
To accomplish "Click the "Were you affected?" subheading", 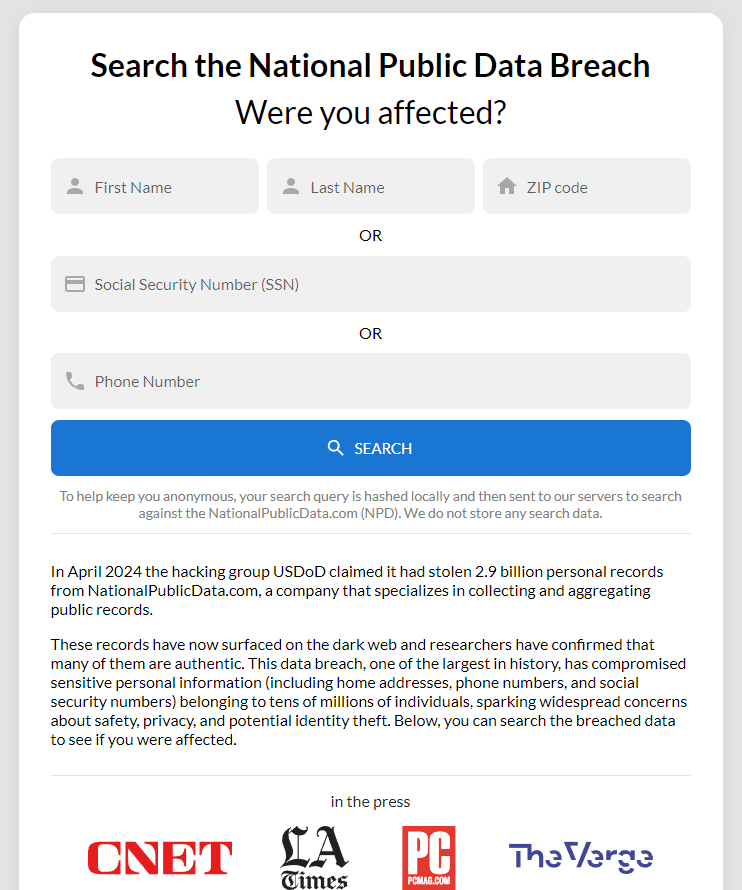I will click(x=370, y=113).
